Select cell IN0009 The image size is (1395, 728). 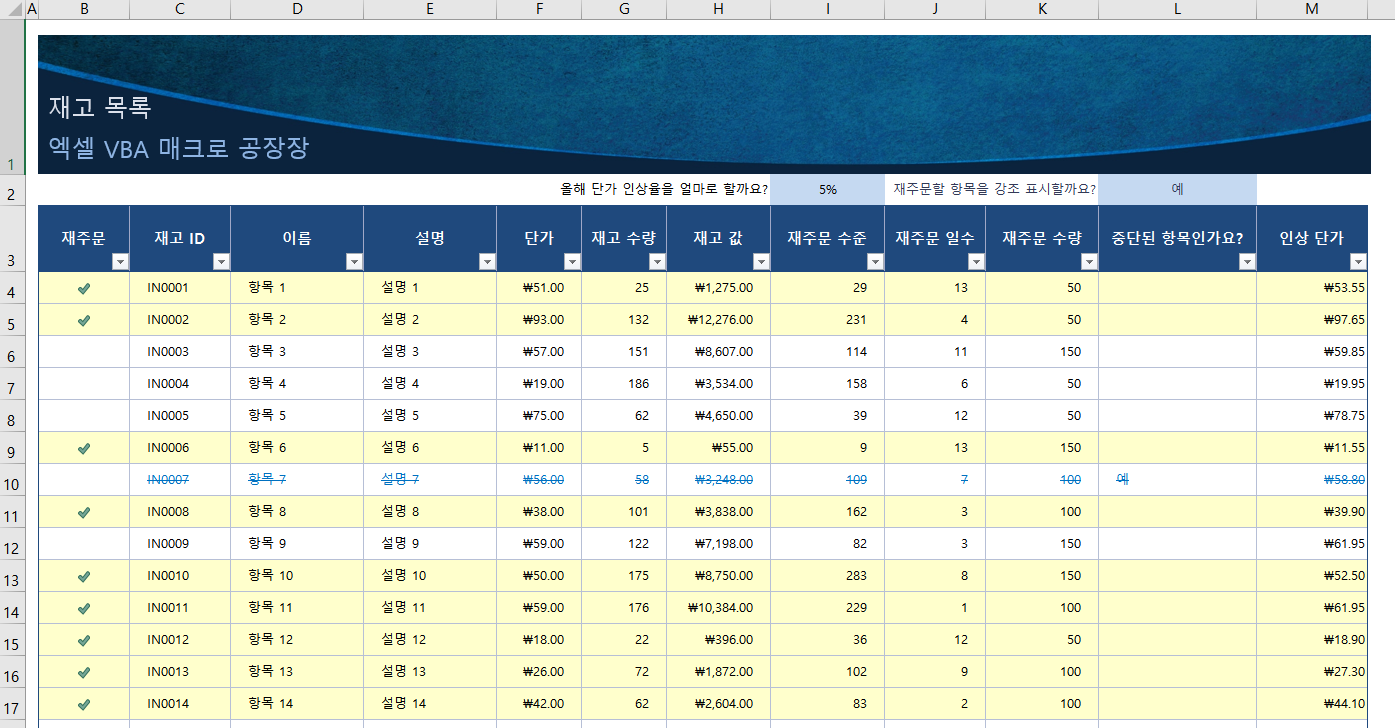(x=180, y=544)
